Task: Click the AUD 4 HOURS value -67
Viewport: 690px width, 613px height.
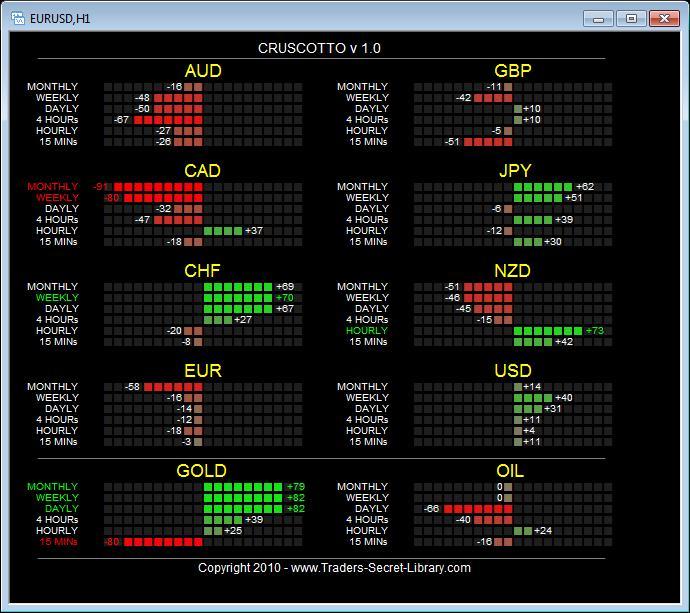Action: [x=121, y=120]
